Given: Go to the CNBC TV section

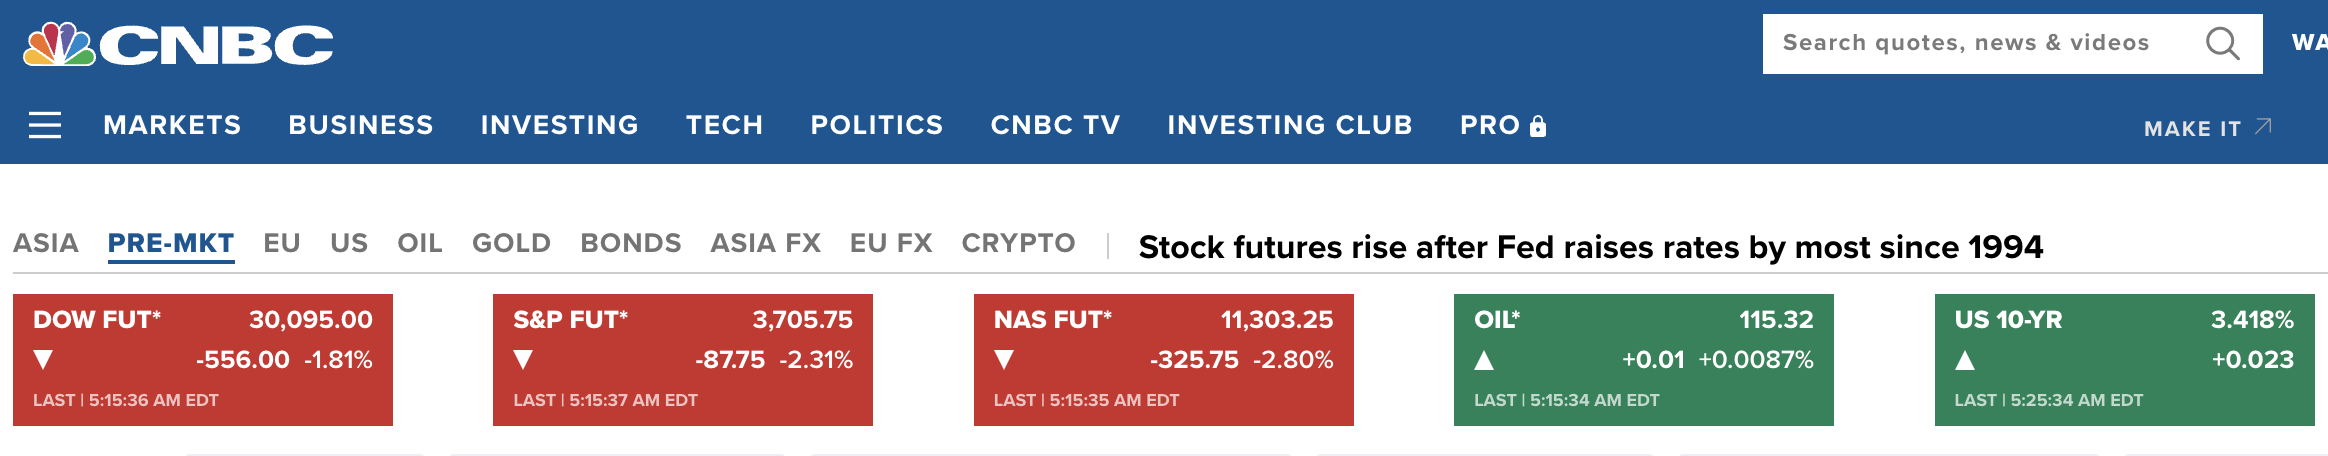Looking at the screenshot, I should click(x=1055, y=125).
